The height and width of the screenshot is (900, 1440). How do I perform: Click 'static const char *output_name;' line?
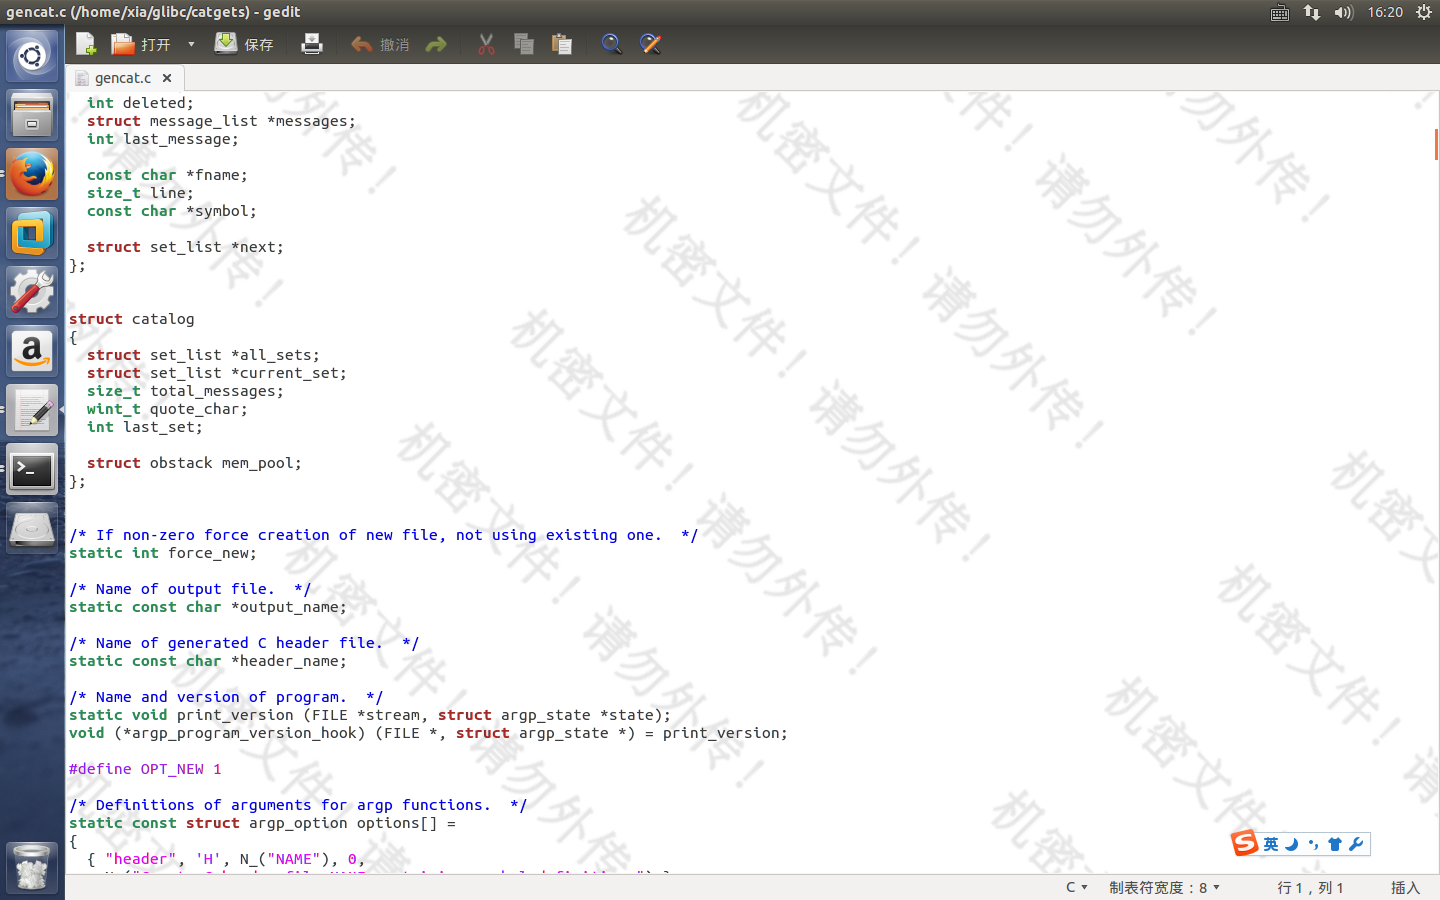(x=207, y=607)
